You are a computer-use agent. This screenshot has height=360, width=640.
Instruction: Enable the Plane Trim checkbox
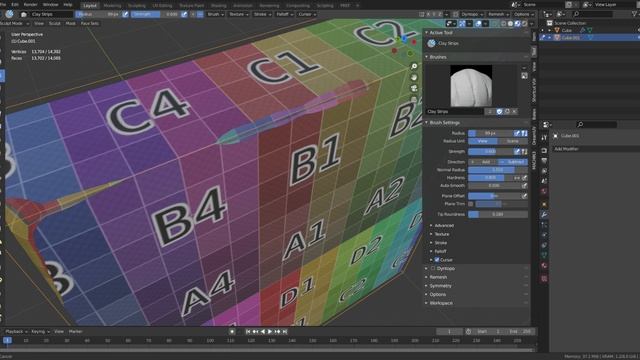click(471, 204)
